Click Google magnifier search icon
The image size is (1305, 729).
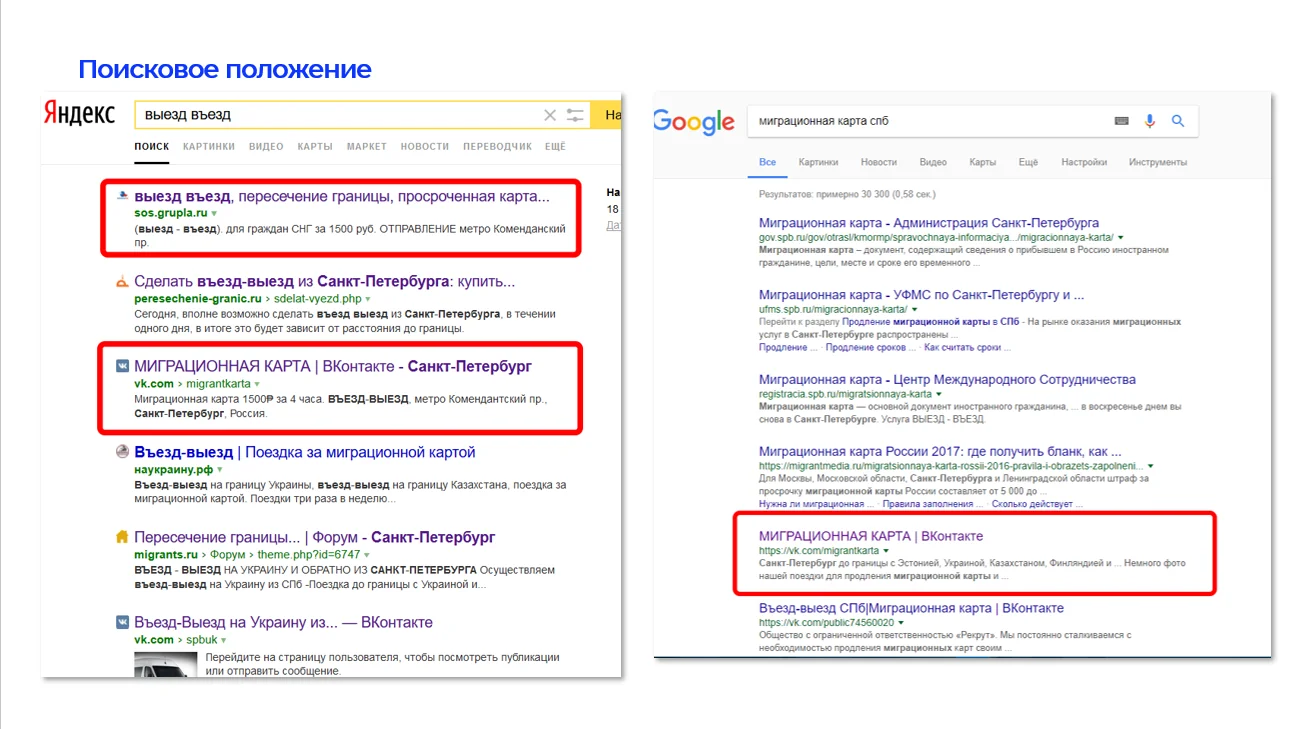pyautogui.click(x=1178, y=121)
